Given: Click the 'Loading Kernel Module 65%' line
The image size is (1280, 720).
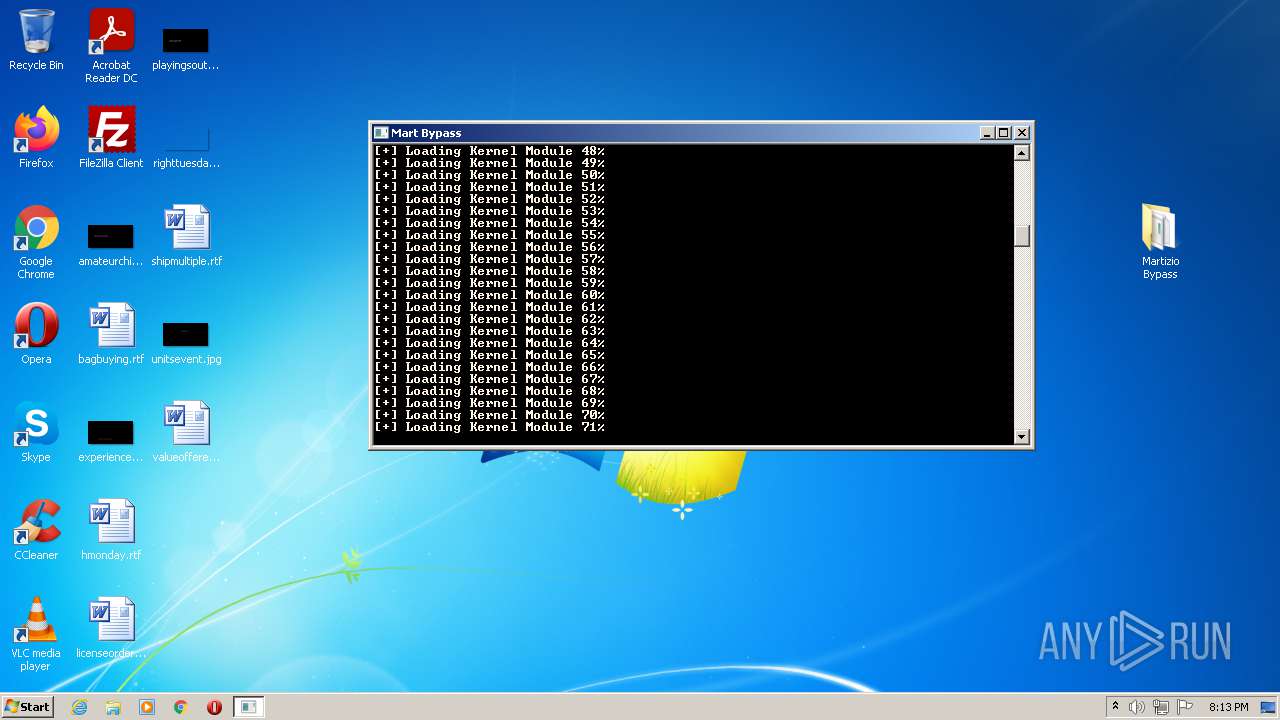Looking at the screenshot, I should pos(489,355).
